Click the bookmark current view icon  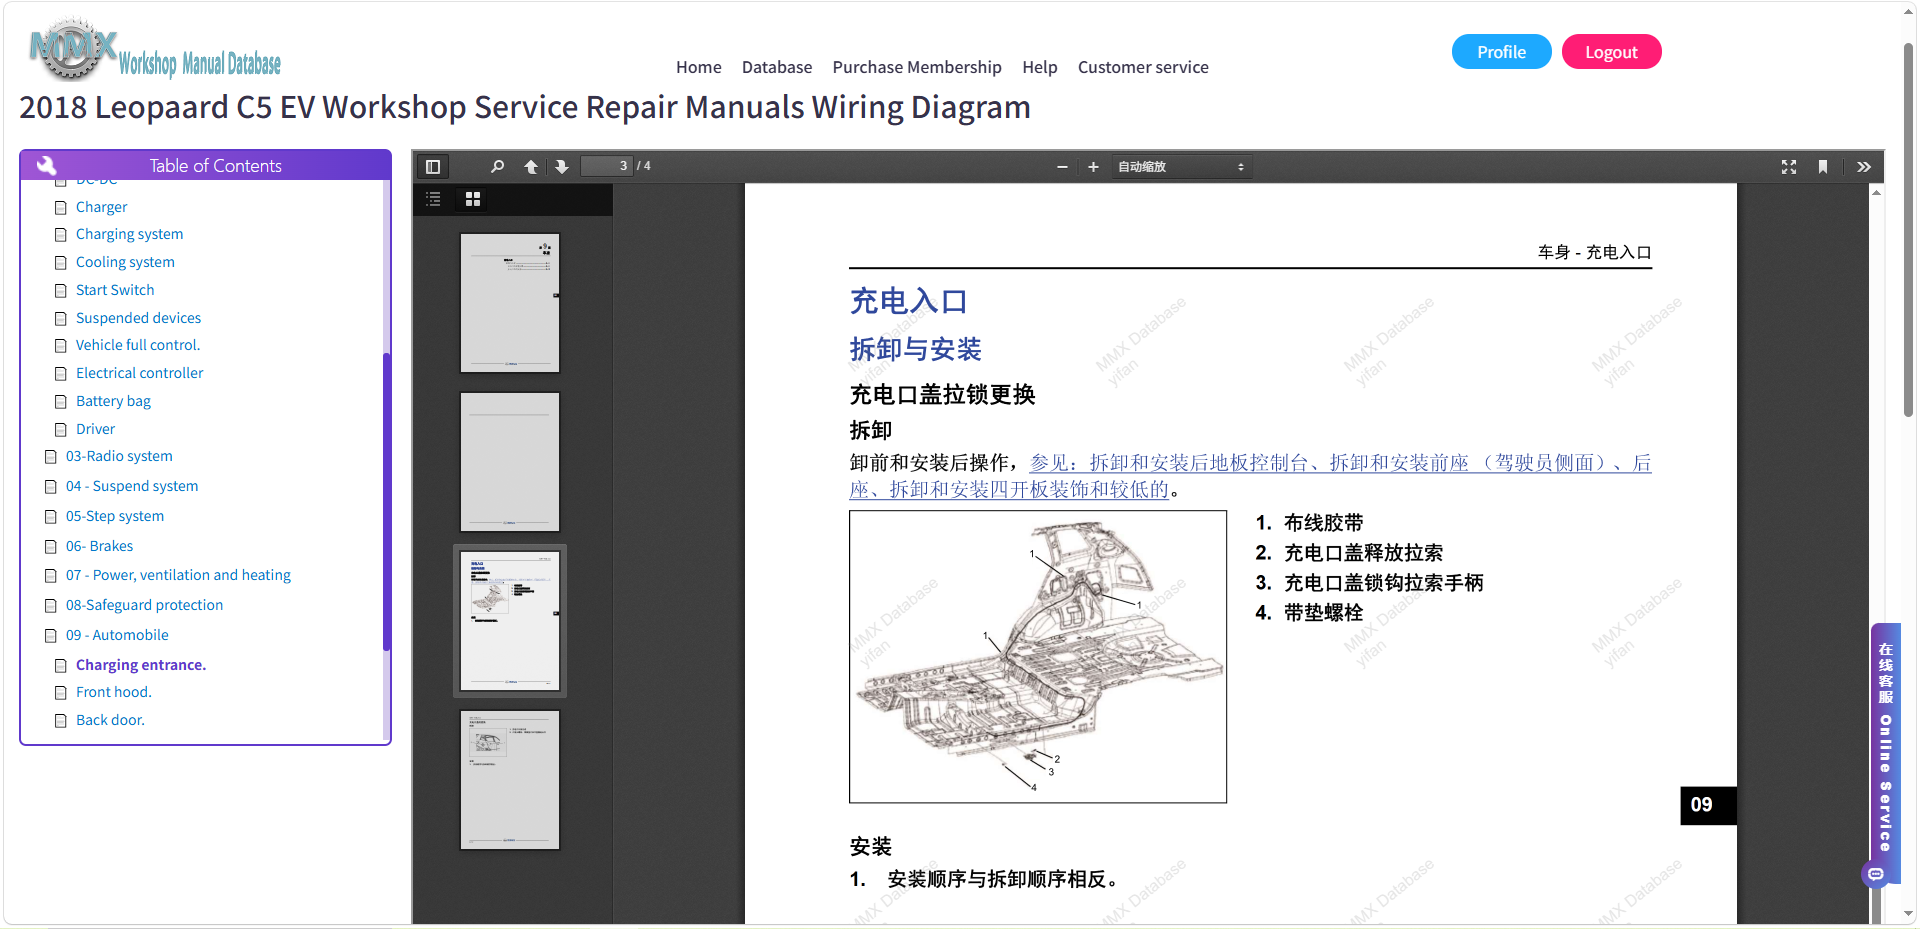(x=1823, y=167)
